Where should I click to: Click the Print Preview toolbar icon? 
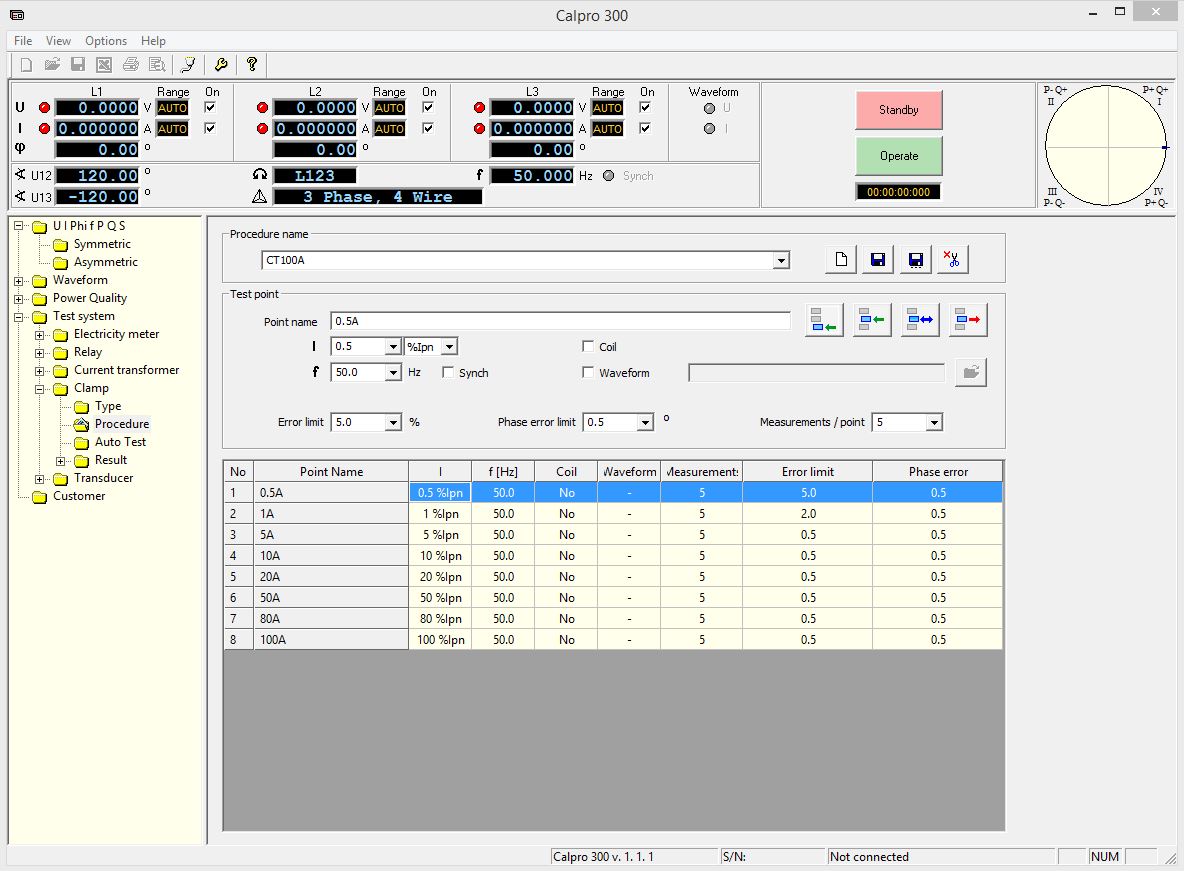click(157, 65)
